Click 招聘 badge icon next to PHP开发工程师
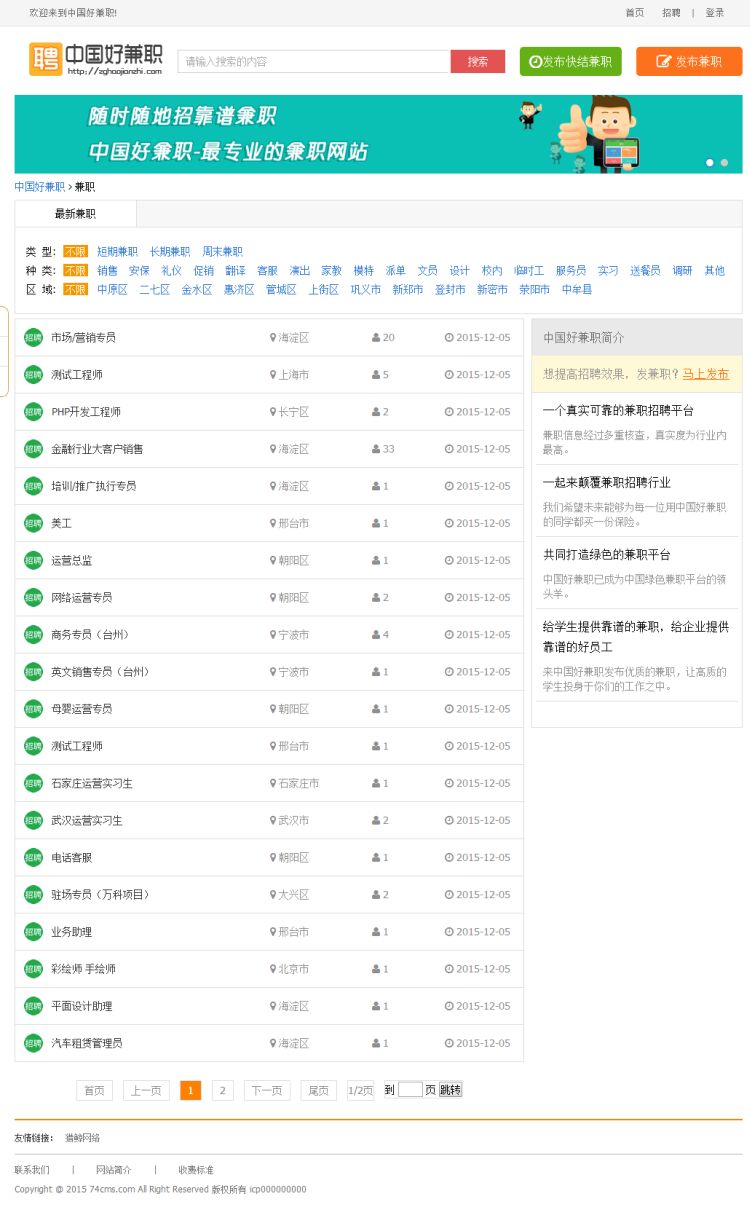This screenshot has height=1223, width=750. 34,412
